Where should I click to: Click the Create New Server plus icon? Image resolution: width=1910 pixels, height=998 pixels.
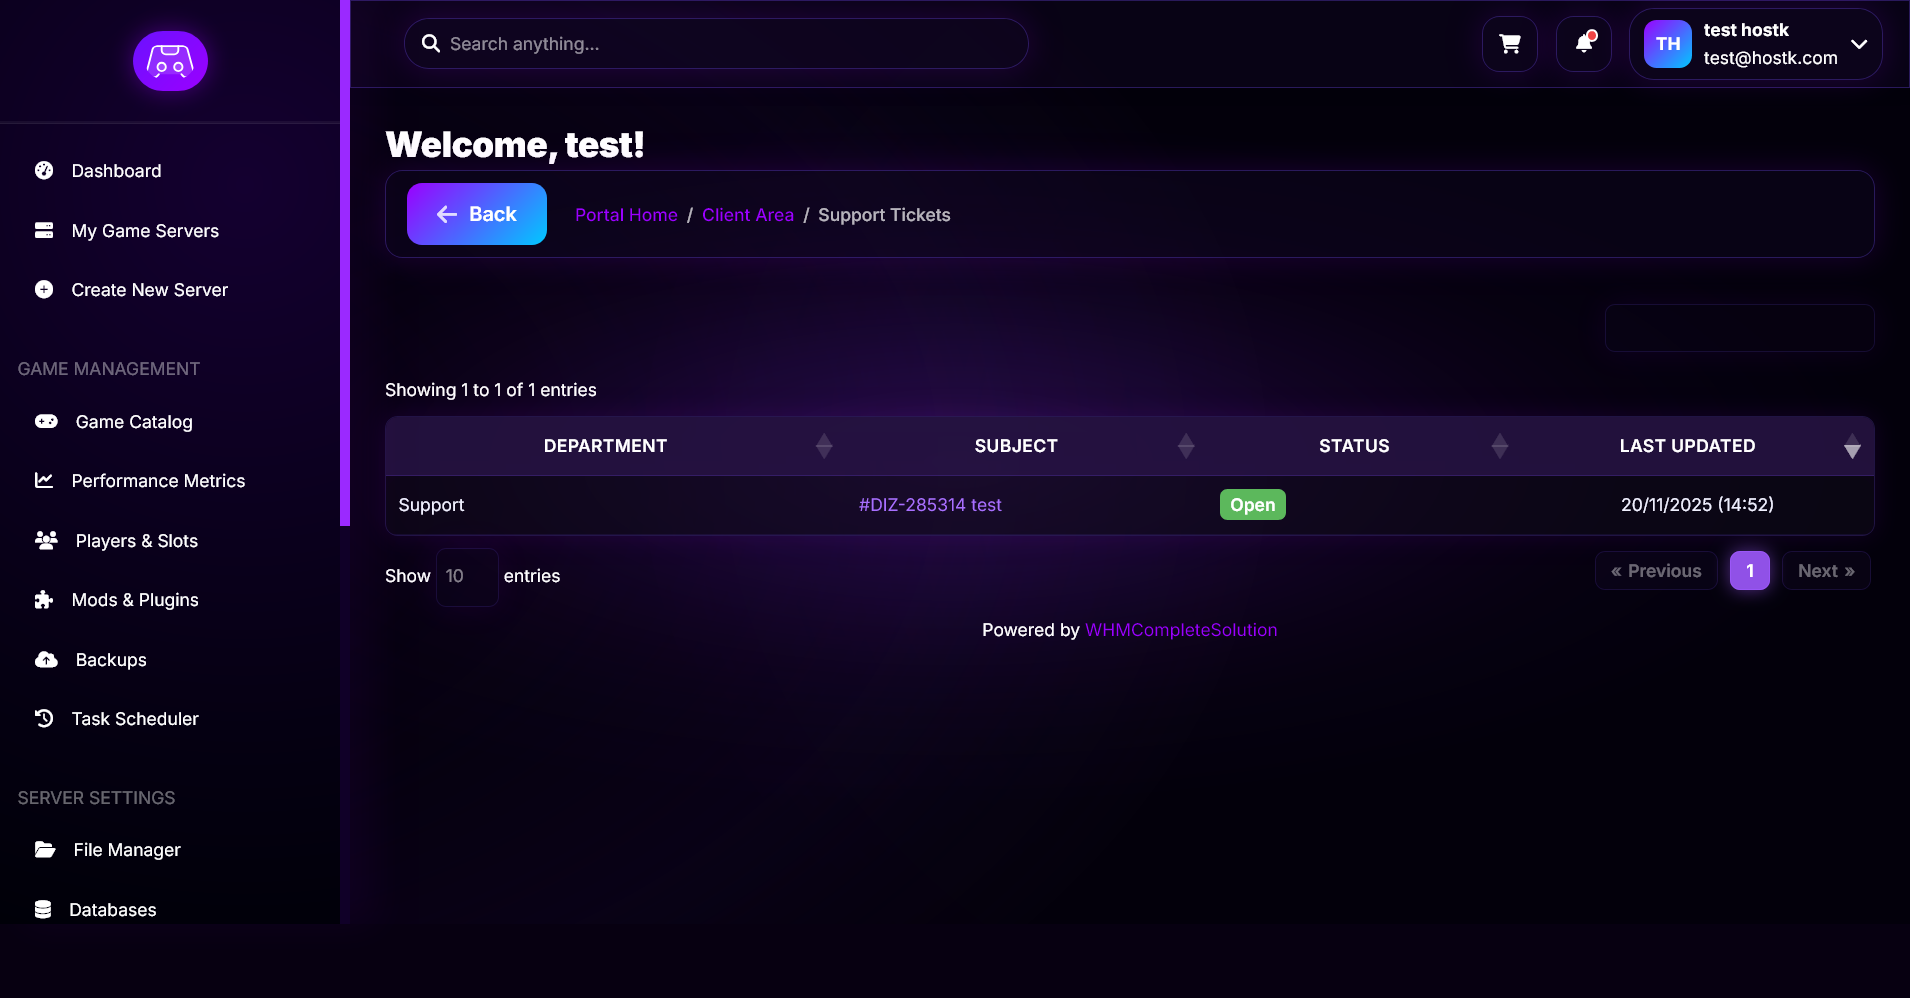pyautogui.click(x=44, y=290)
